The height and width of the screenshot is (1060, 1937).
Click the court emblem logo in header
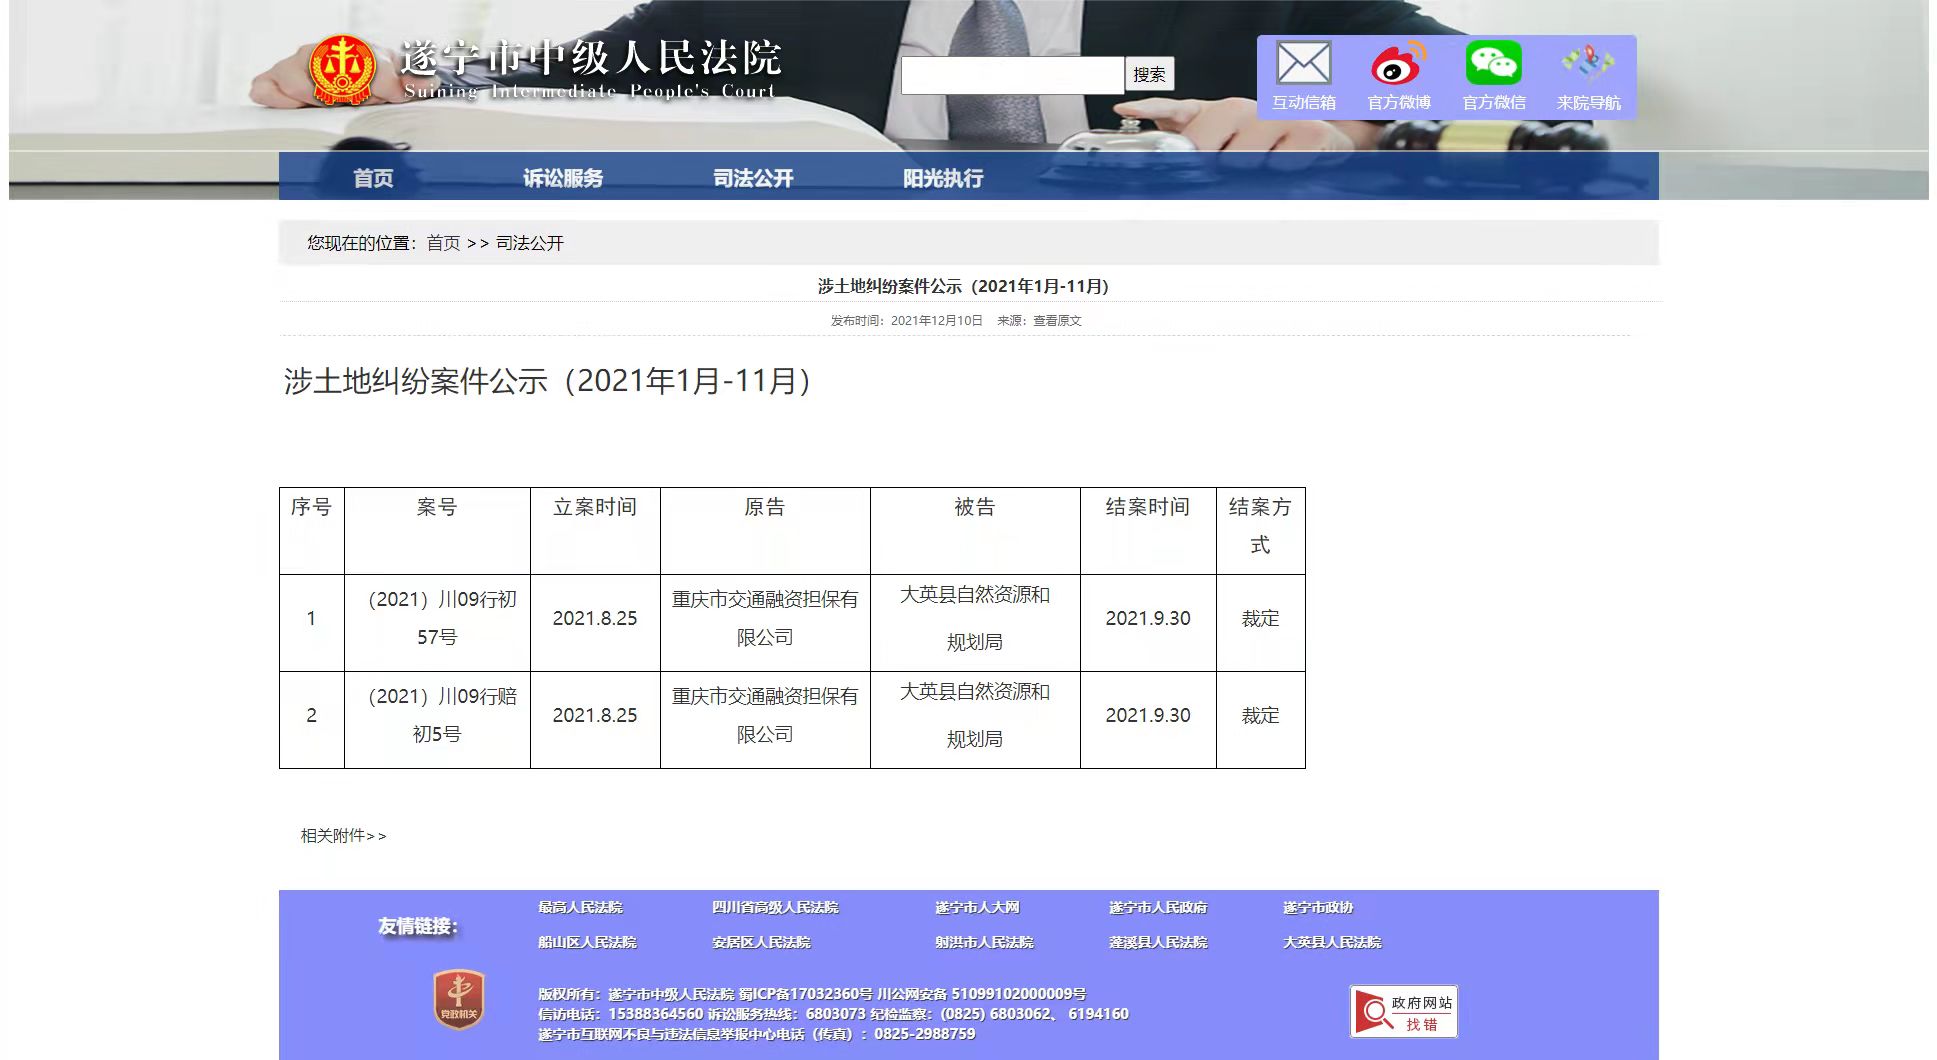pyautogui.click(x=343, y=70)
